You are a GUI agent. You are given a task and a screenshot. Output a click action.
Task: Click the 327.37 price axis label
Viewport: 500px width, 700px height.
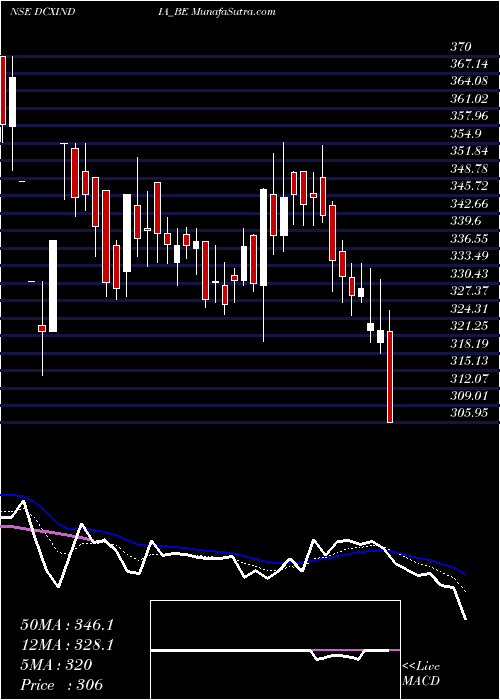point(468,291)
